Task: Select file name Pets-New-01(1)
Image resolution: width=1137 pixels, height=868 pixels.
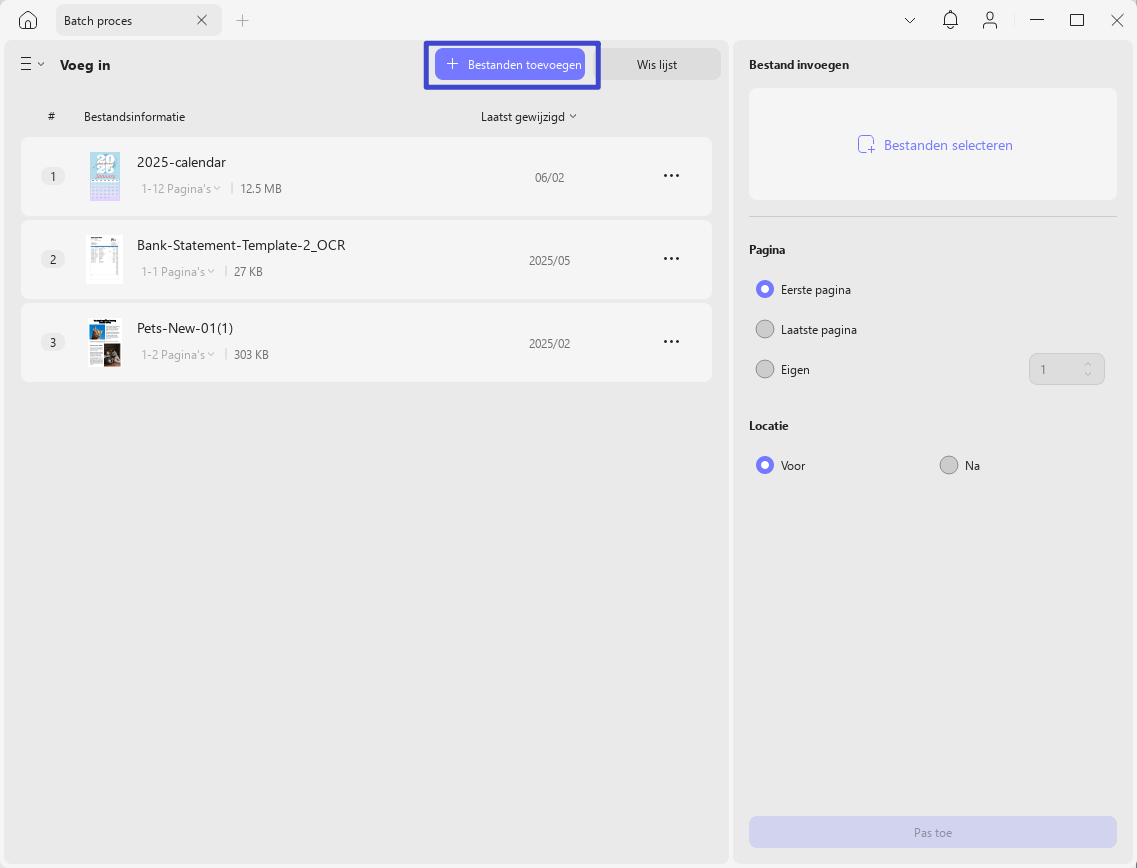Action: click(x=185, y=328)
